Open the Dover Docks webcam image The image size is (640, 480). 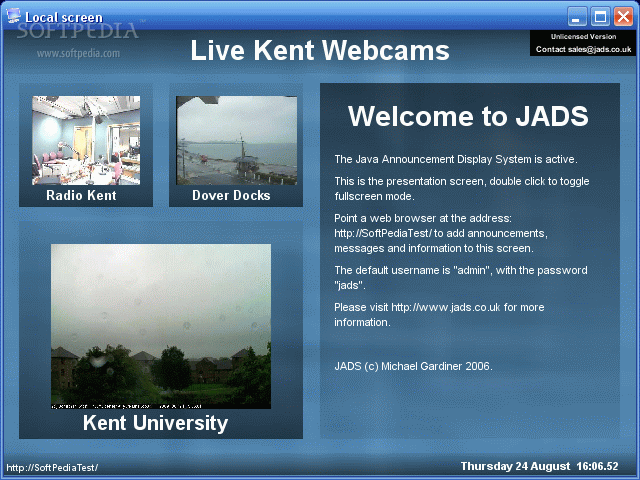coord(236,140)
